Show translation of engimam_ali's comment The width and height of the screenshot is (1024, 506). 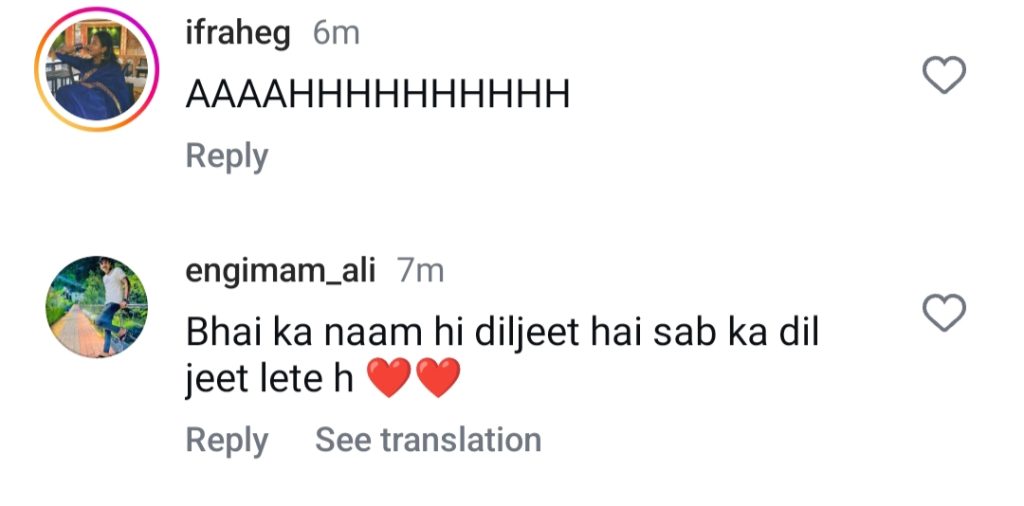pyautogui.click(x=428, y=440)
